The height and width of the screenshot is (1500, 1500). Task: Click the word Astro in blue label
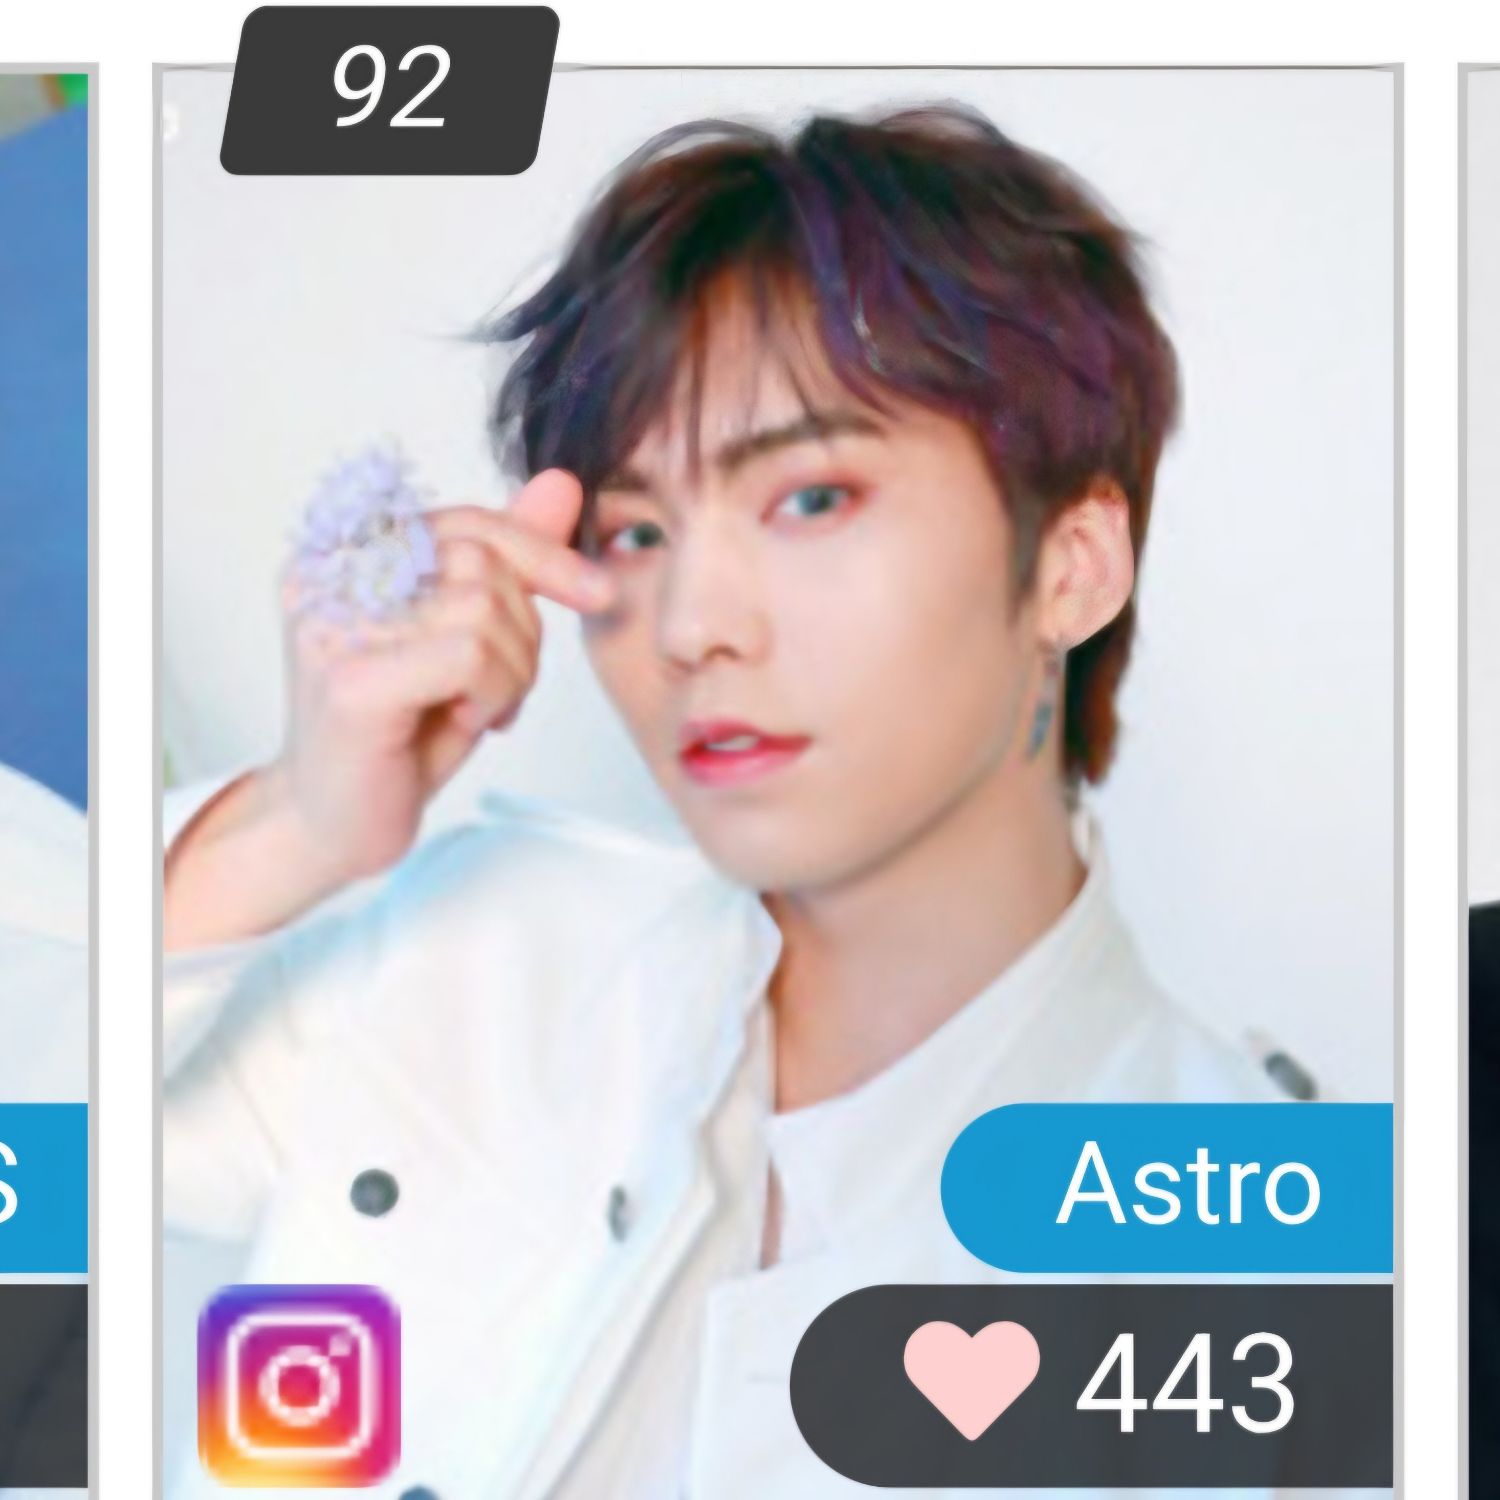tap(1188, 1186)
